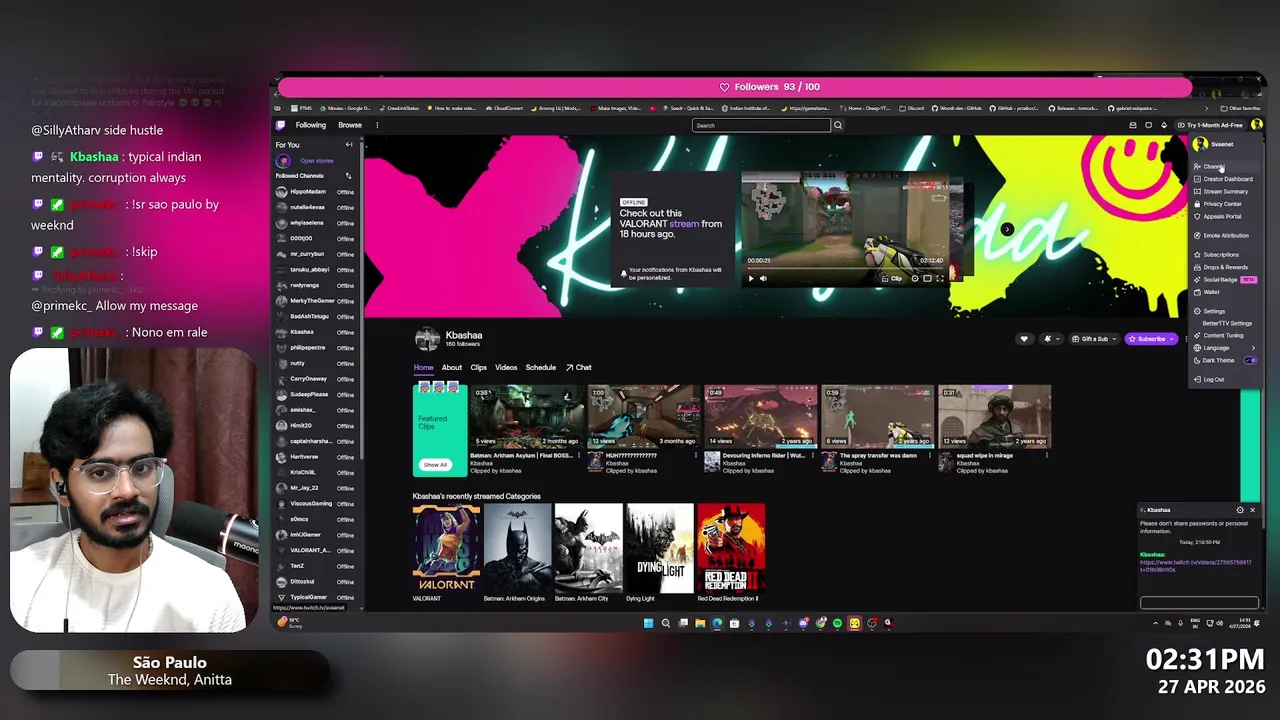Switch to the Clips tab

point(479,367)
